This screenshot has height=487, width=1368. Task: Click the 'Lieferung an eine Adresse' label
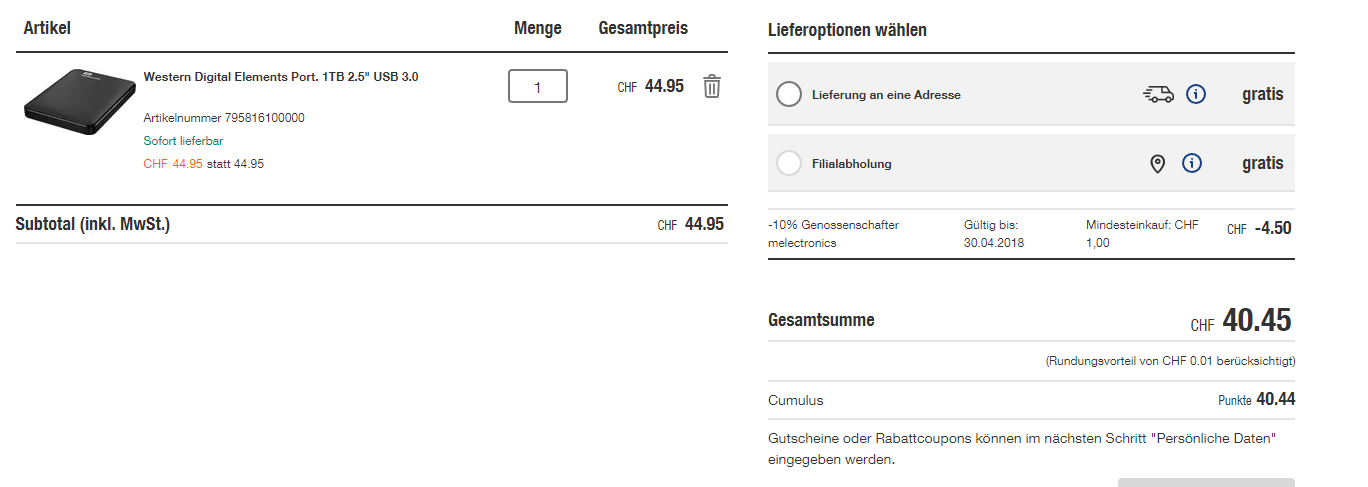[886, 95]
